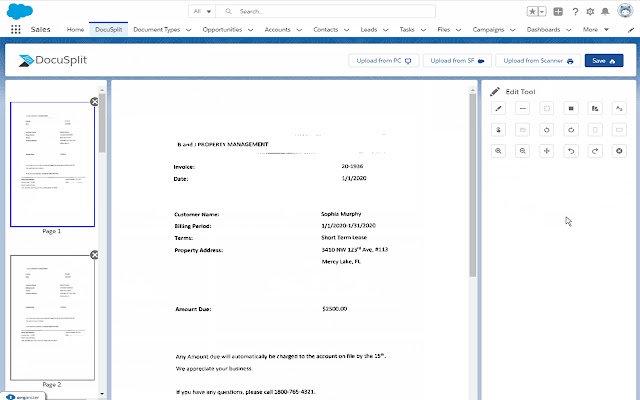Select the text annotation tool
The width and height of the screenshot is (640, 400).
coord(619,109)
